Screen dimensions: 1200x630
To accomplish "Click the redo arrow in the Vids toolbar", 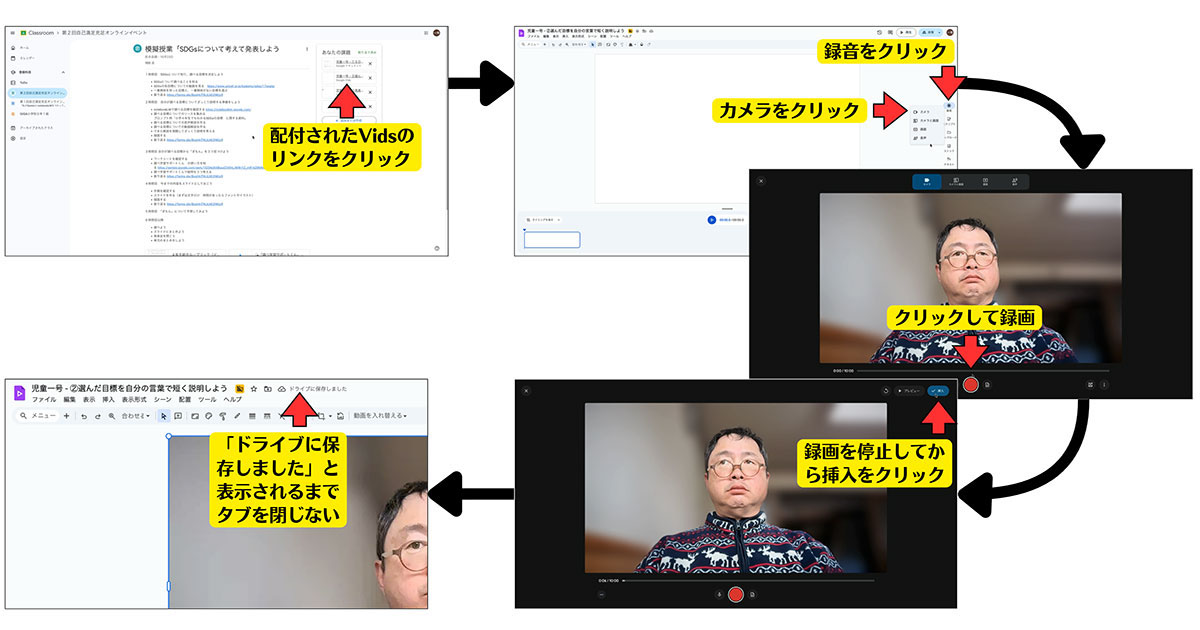I will click(98, 415).
